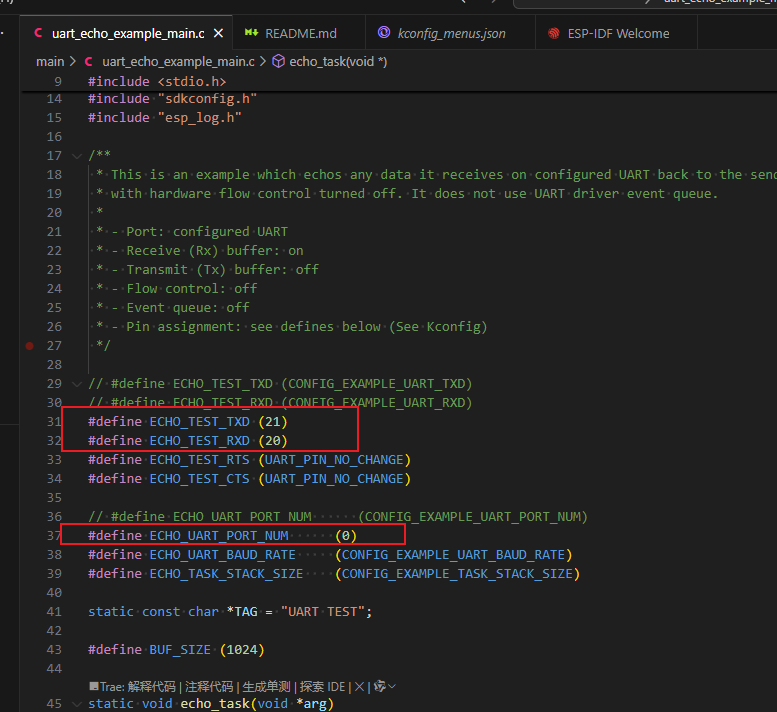The height and width of the screenshot is (712, 777).
Task: Toggle the breakpoint on line 27
Action: pyautogui.click(x=30, y=346)
